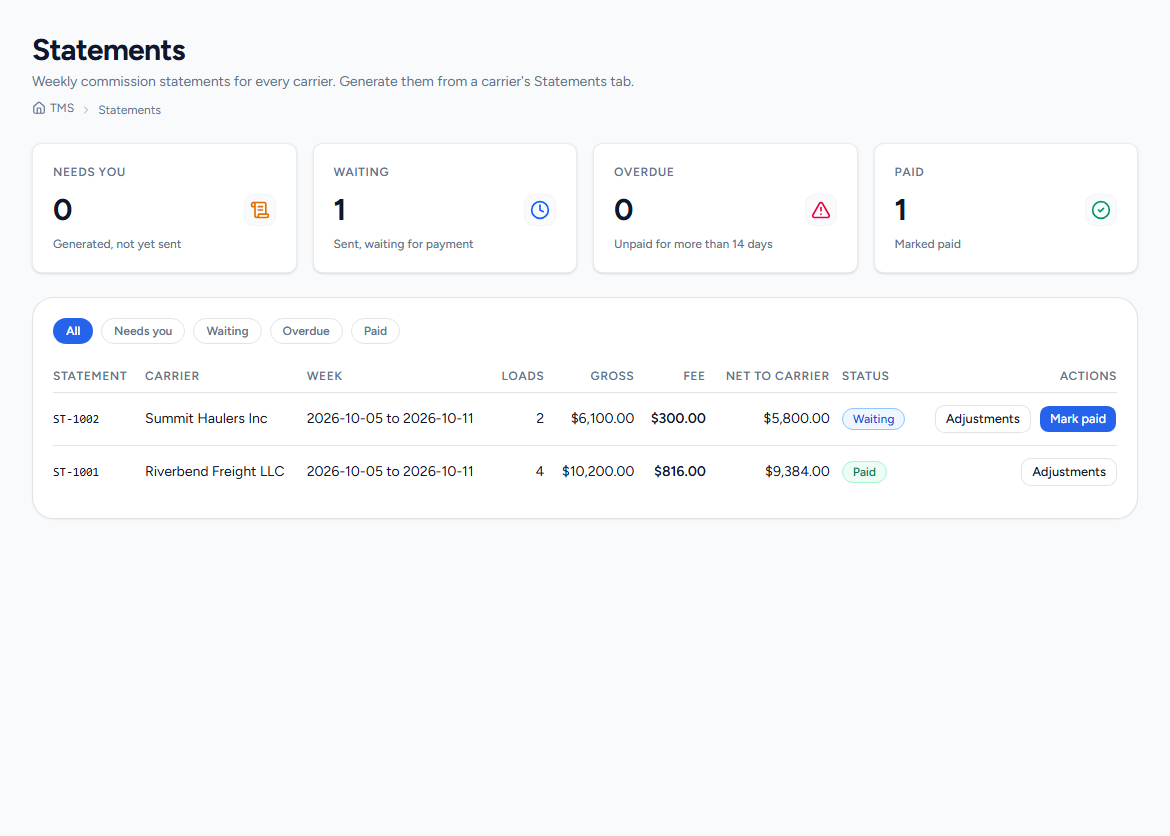Click the $5,800.00 net to carrier
Viewport: 1170px width, 836px height.
click(x=796, y=418)
